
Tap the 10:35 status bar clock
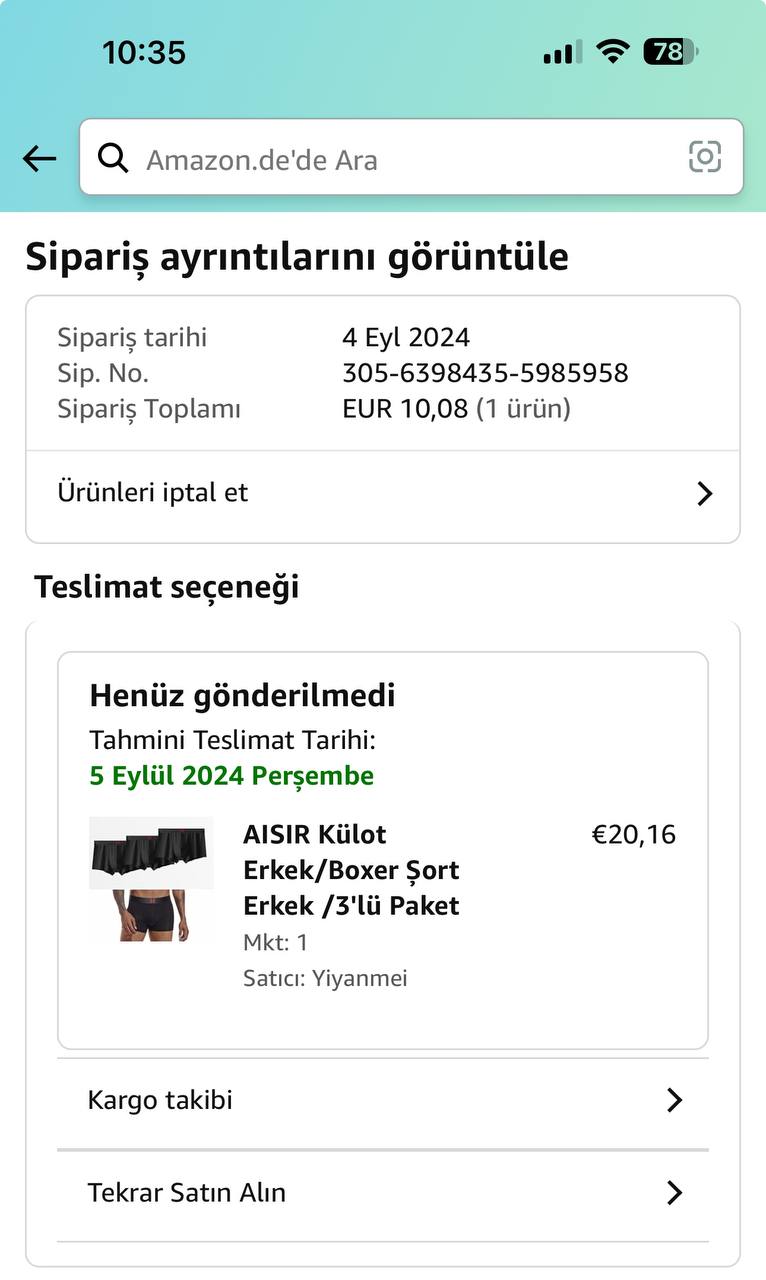[144, 52]
